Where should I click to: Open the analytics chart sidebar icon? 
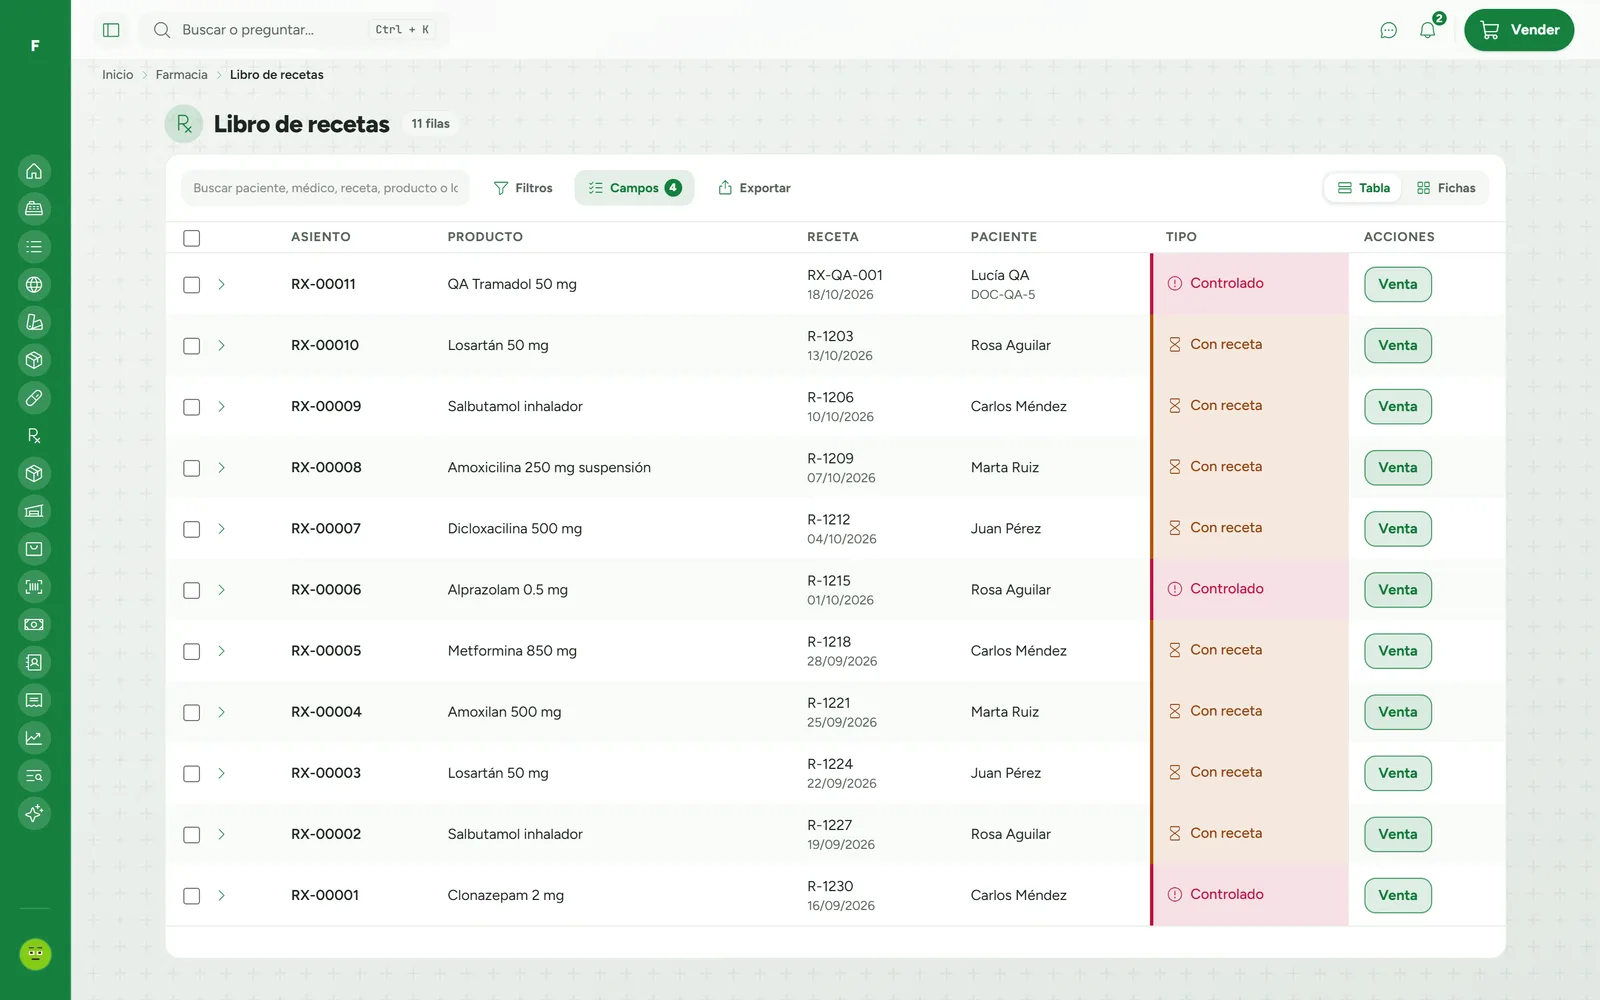(34, 738)
